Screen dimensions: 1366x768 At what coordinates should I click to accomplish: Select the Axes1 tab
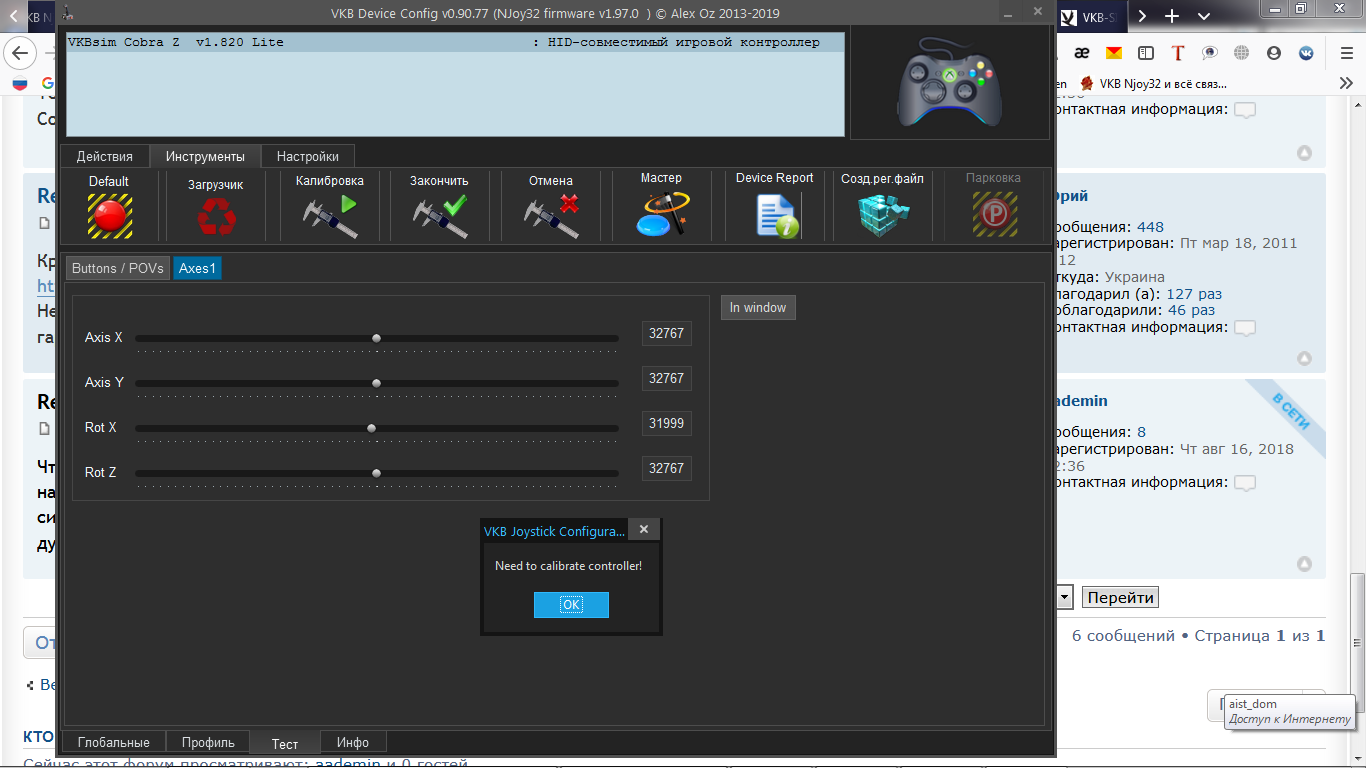197,268
